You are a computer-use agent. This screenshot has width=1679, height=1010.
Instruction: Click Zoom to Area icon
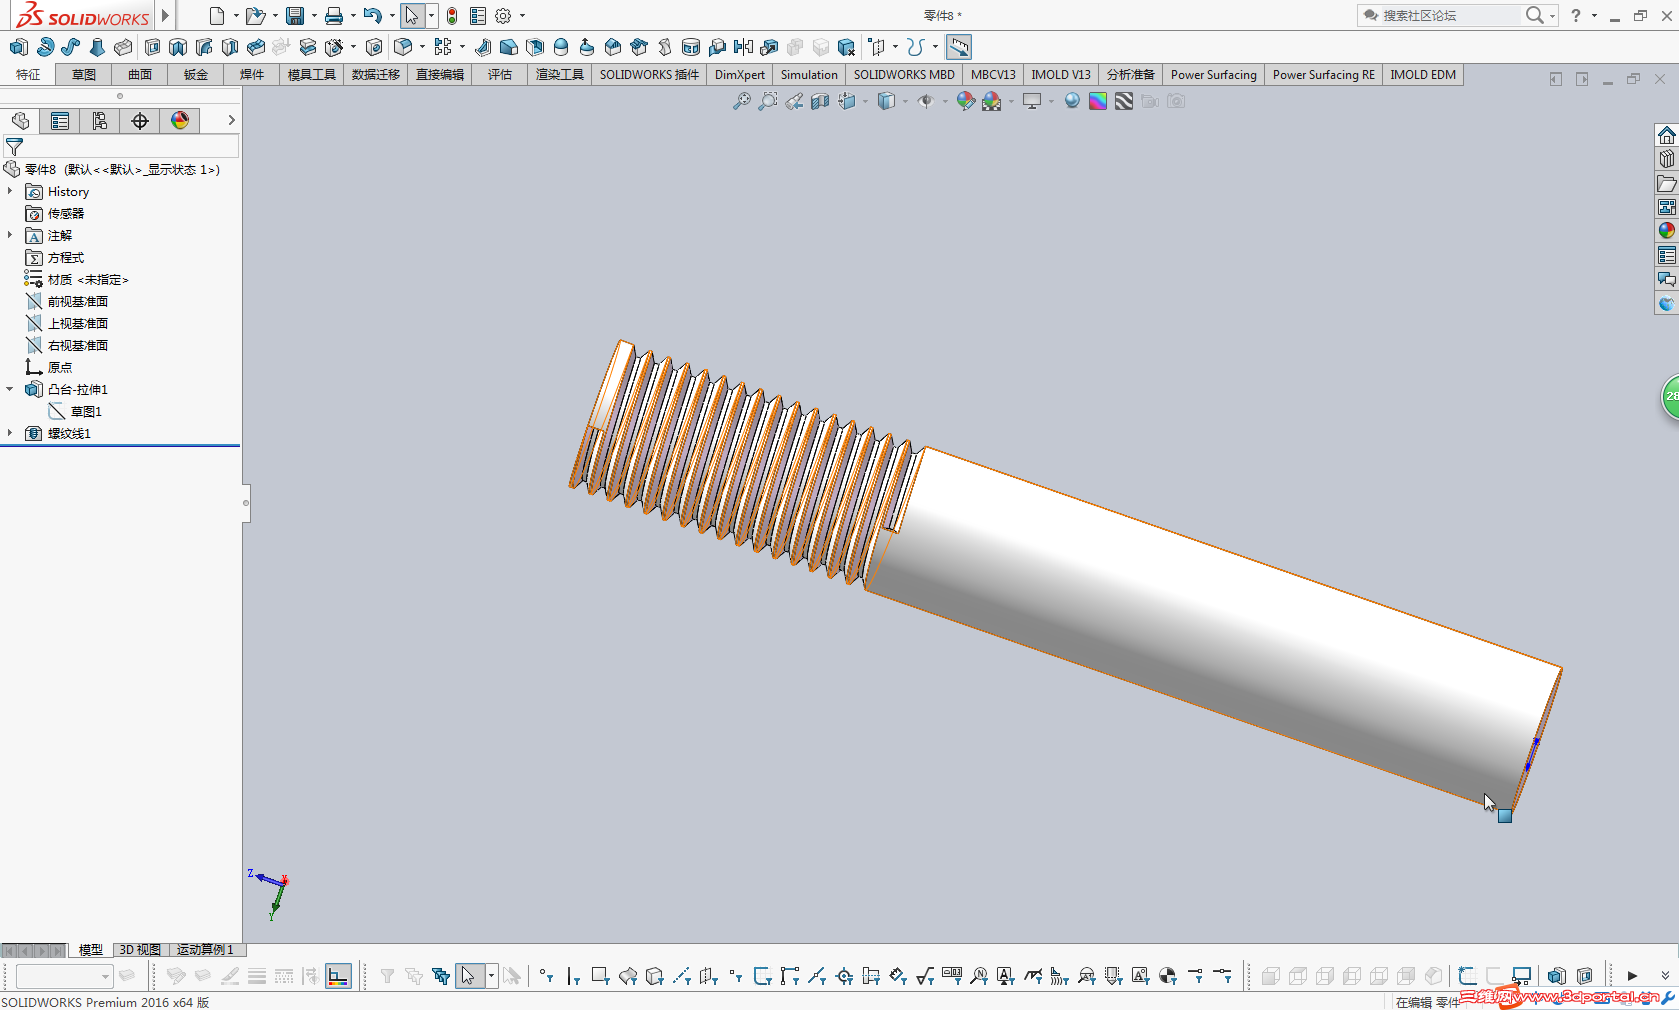tap(767, 101)
